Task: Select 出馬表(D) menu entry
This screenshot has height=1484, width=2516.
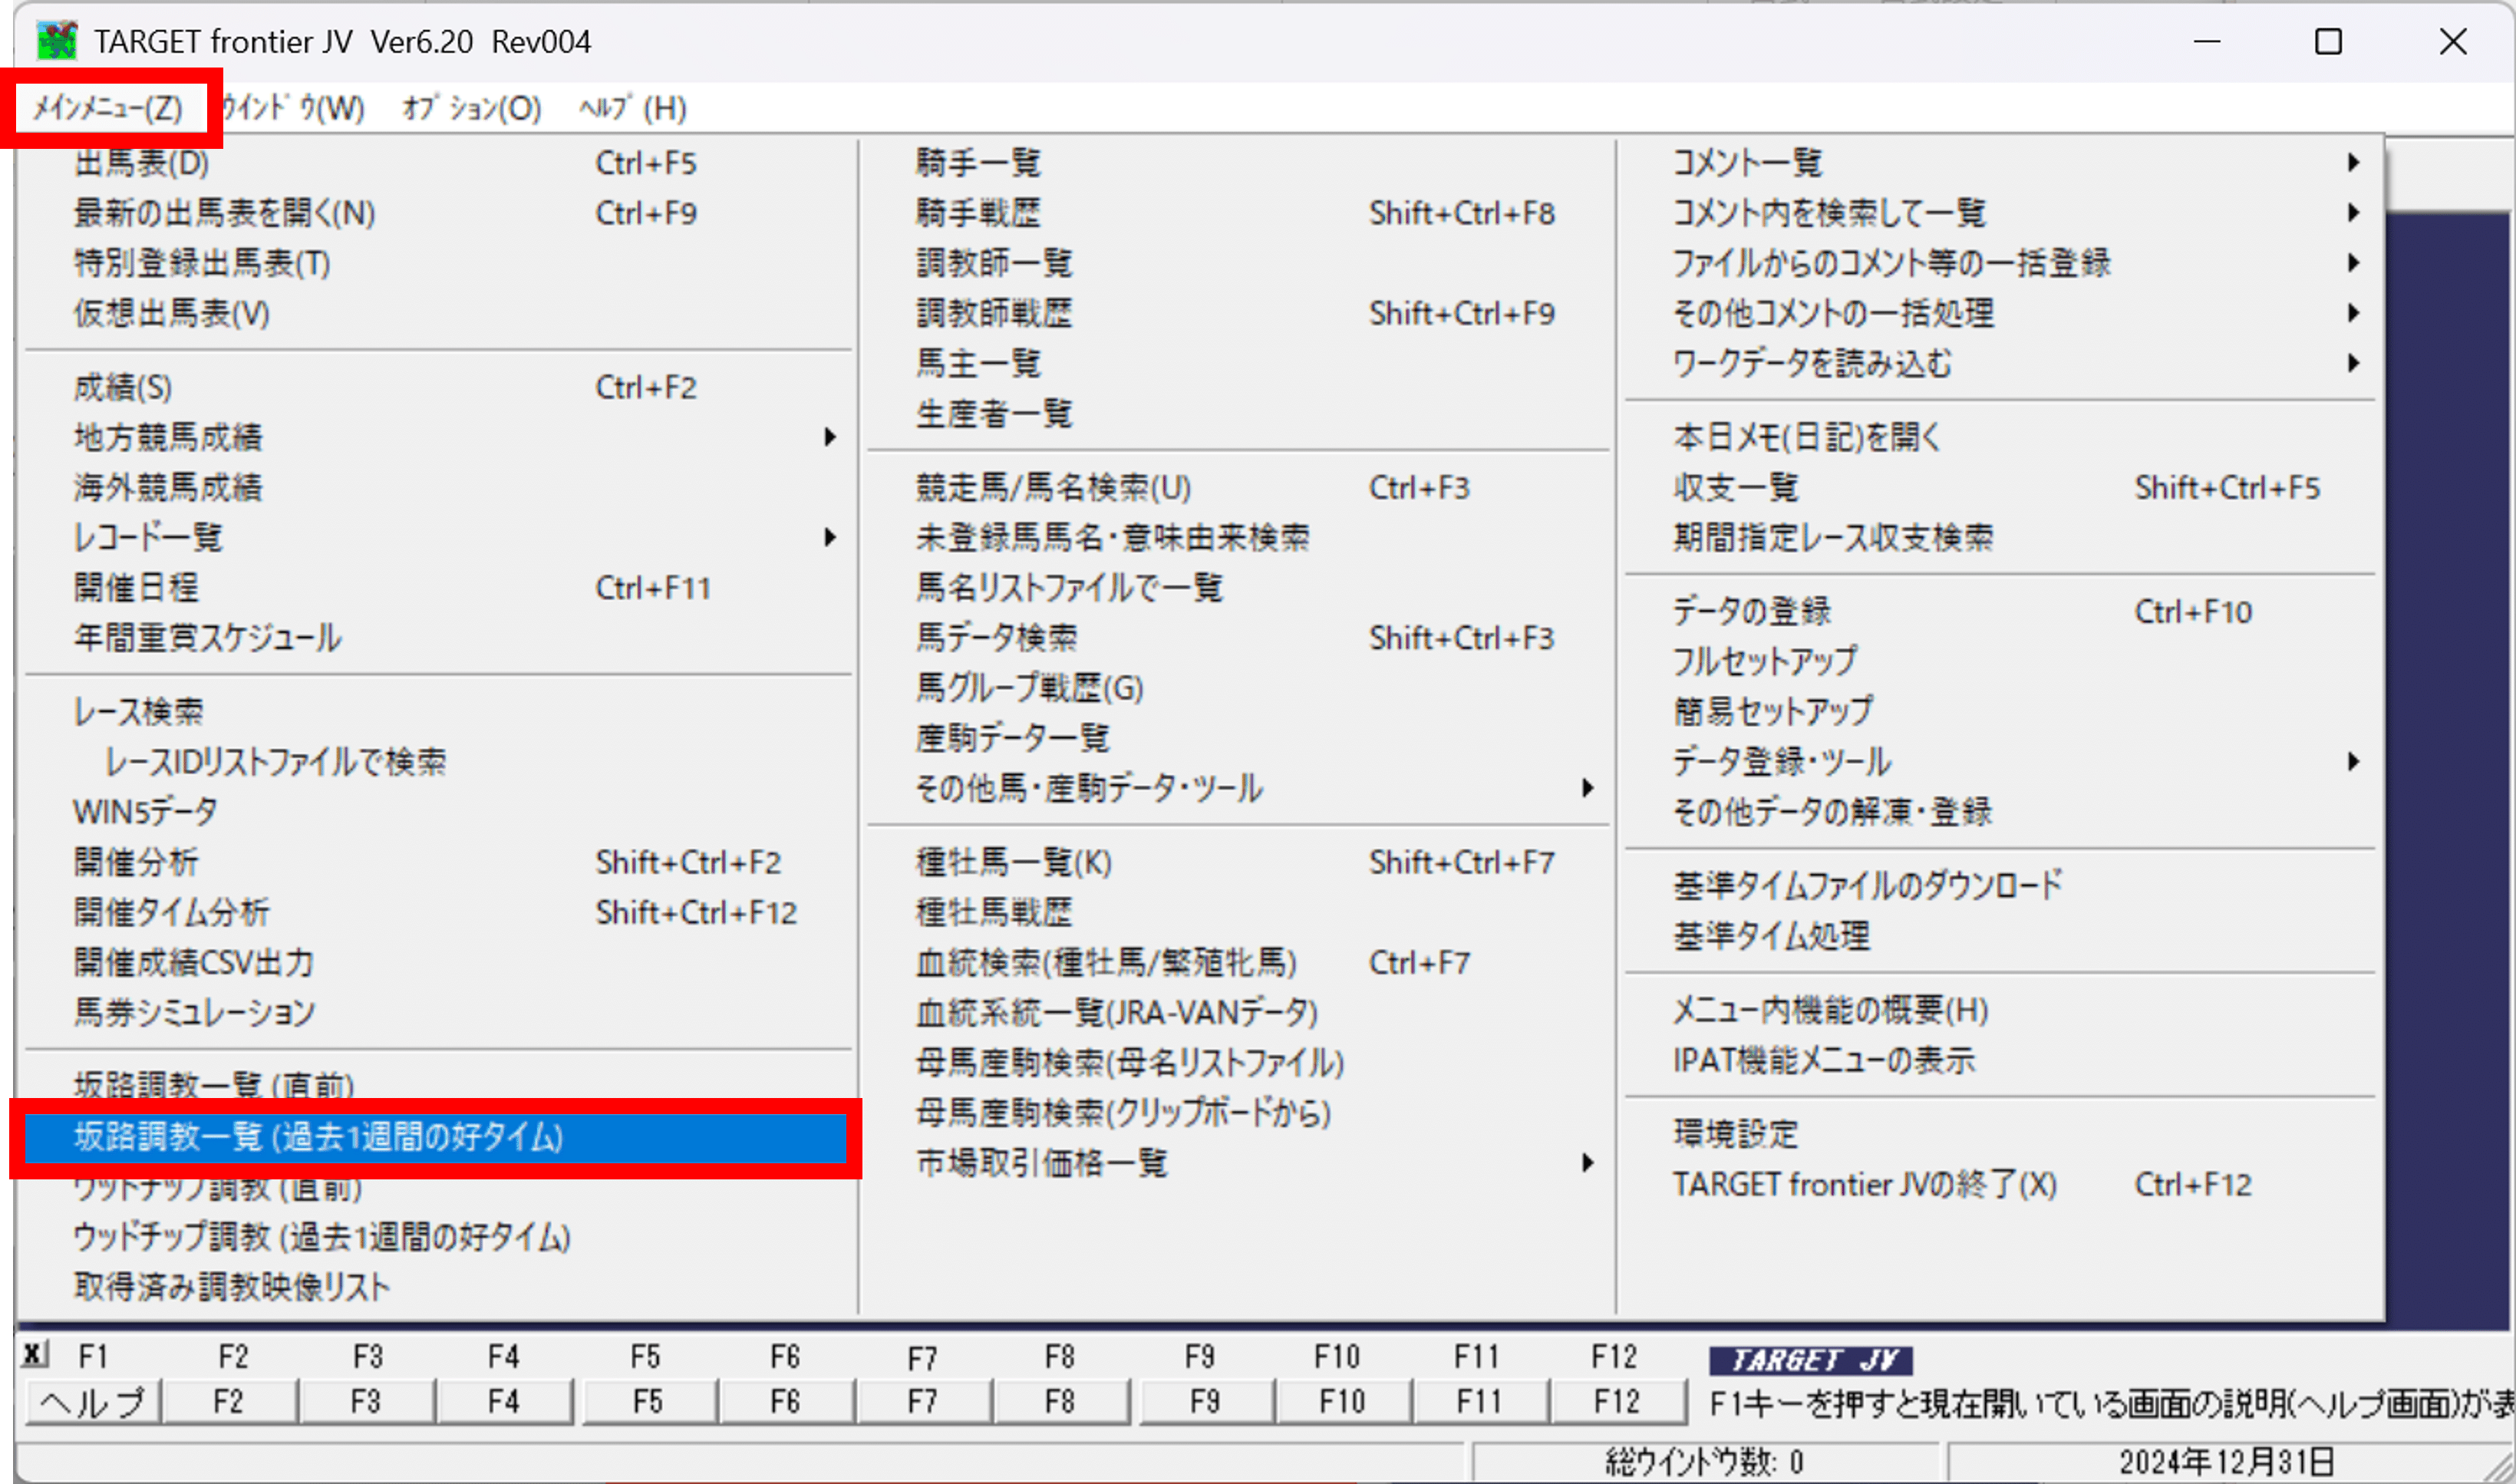Action: point(438,163)
